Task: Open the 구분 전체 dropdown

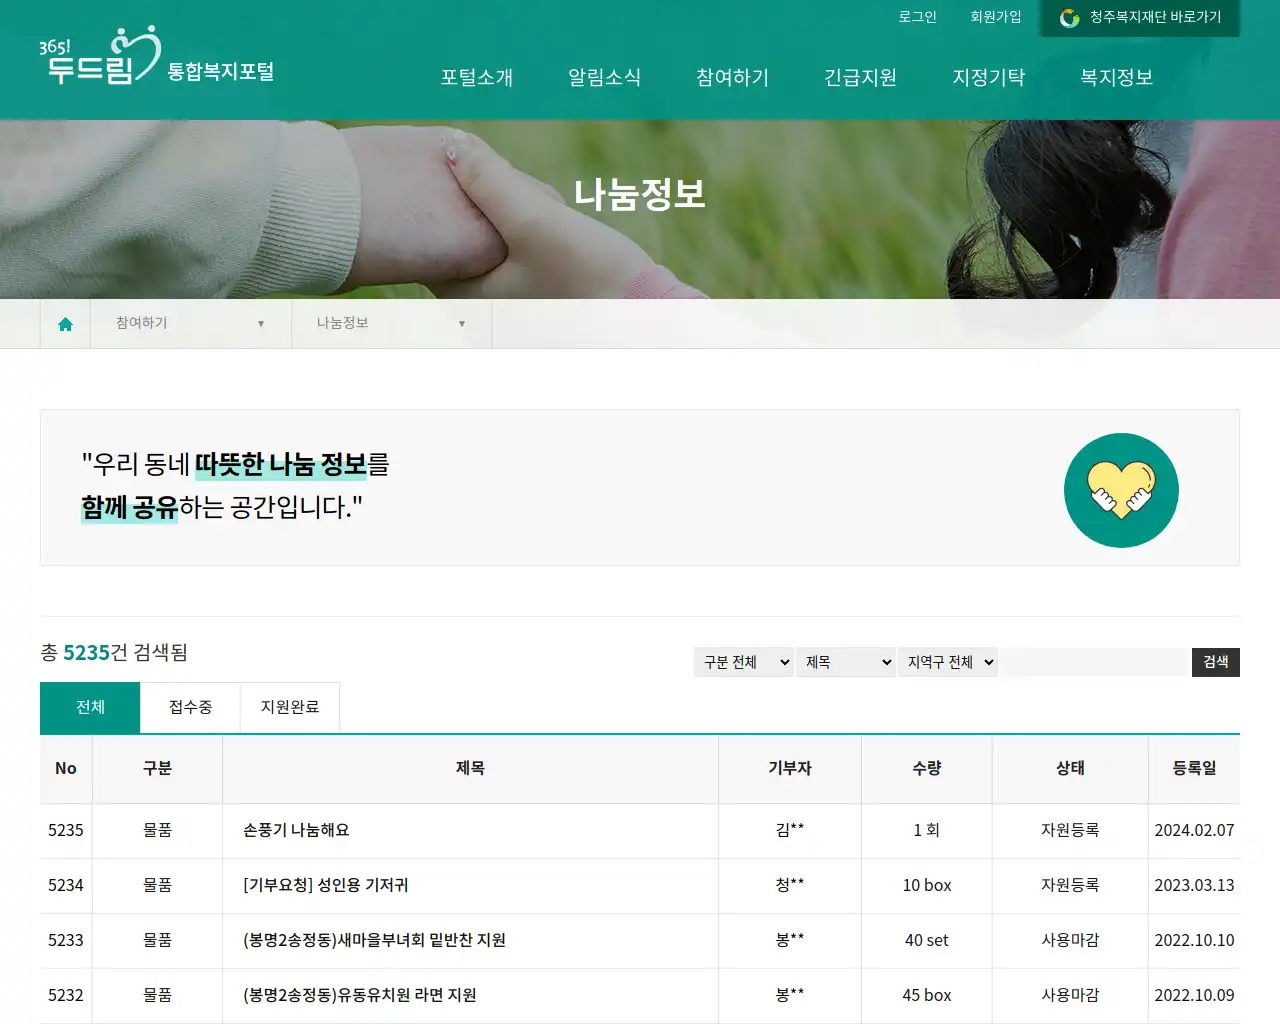Action: 743,661
